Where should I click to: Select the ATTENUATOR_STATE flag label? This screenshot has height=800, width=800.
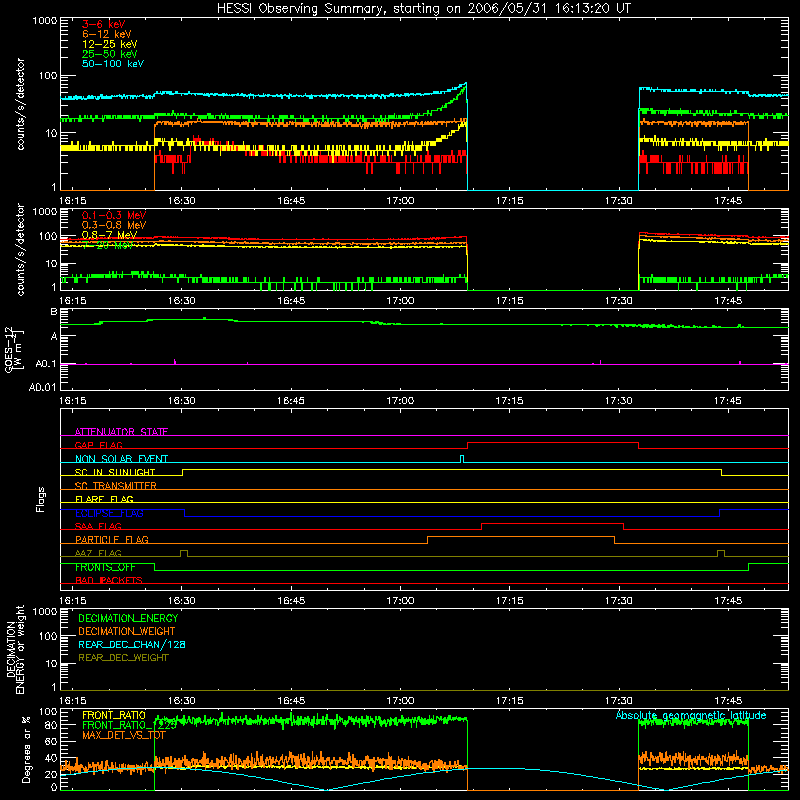121,432
